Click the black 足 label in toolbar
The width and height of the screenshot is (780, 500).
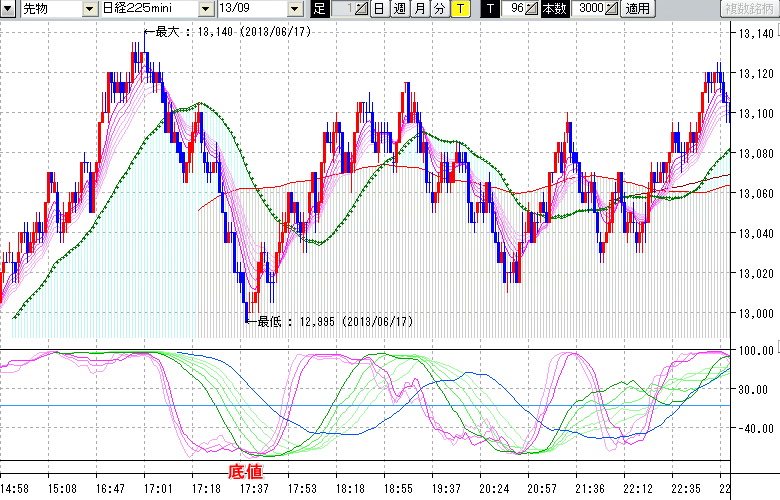tap(319, 9)
